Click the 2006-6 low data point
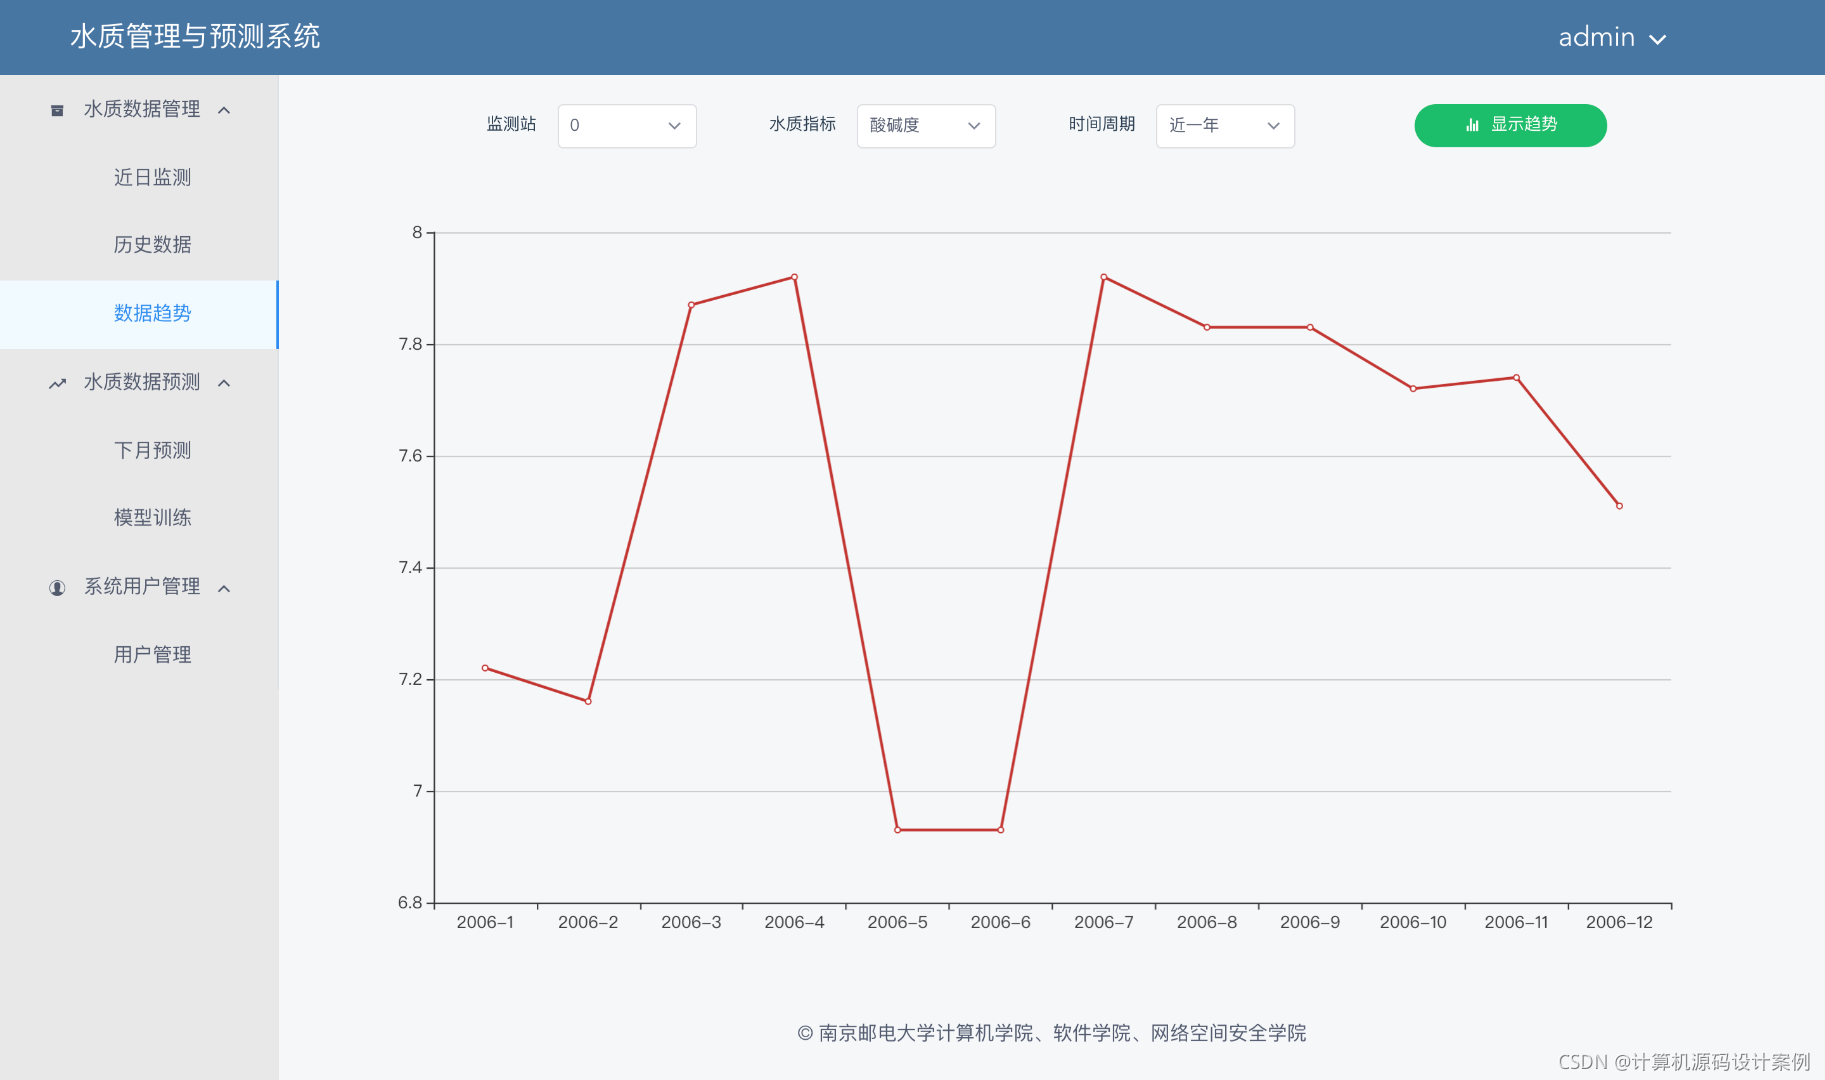The width and height of the screenshot is (1825, 1080). 1001,830
